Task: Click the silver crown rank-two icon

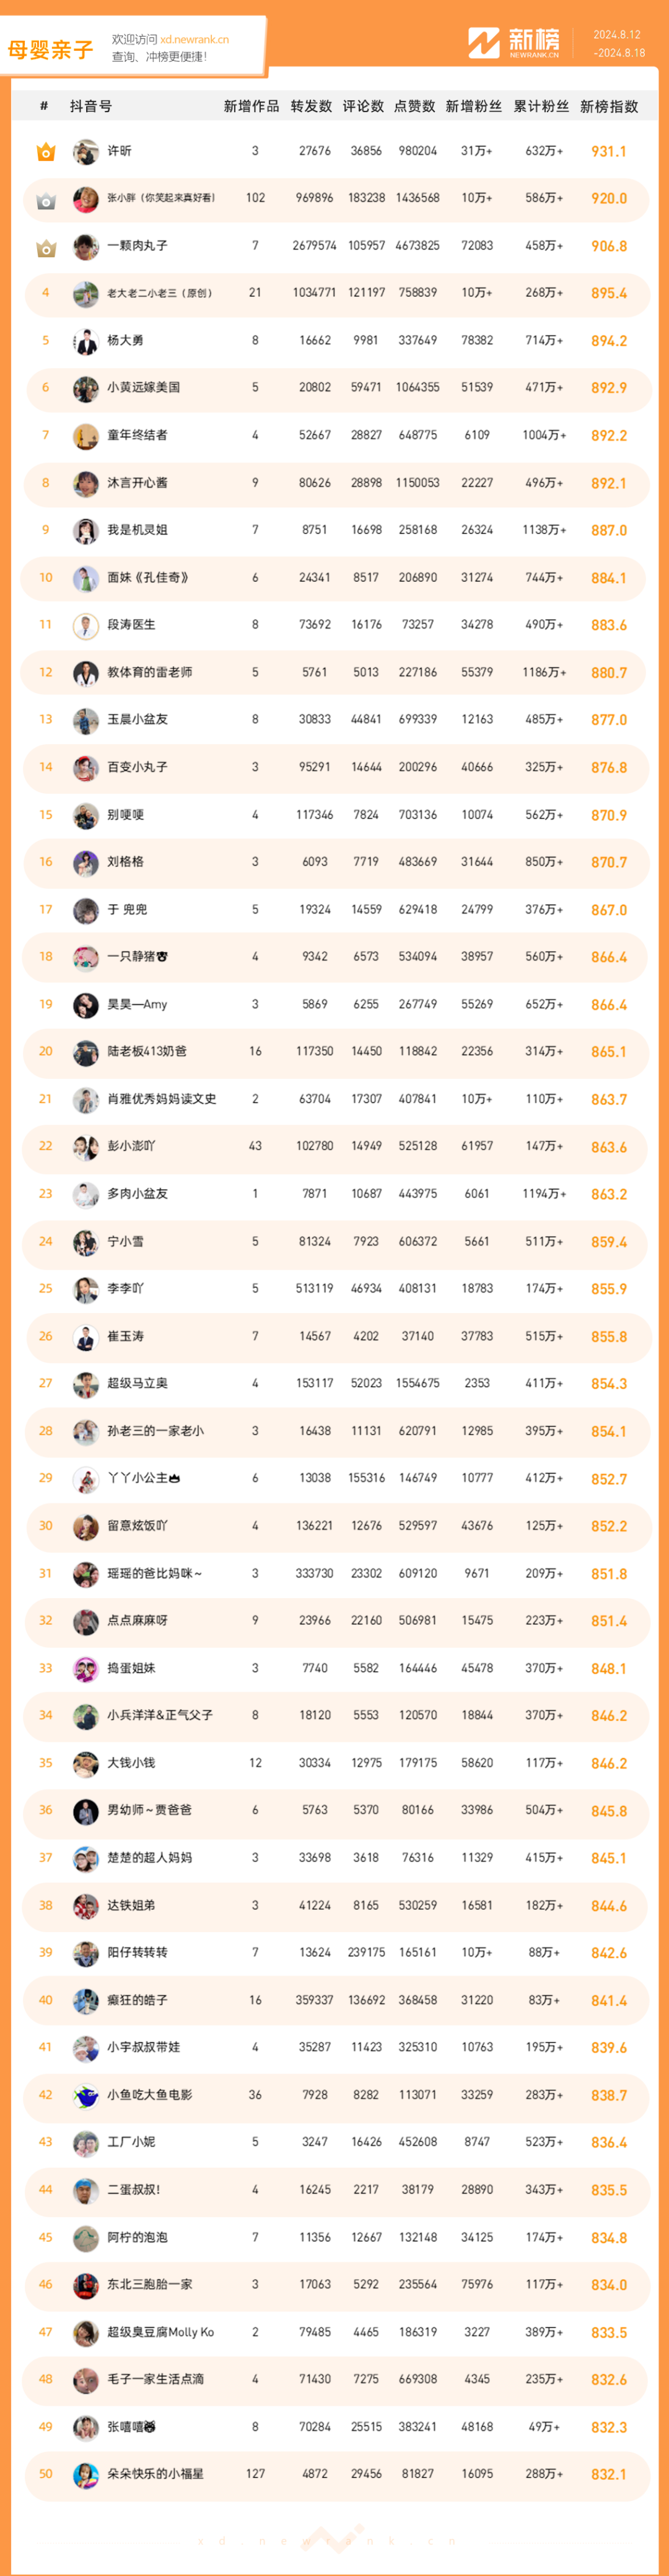Action: point(46,200)
